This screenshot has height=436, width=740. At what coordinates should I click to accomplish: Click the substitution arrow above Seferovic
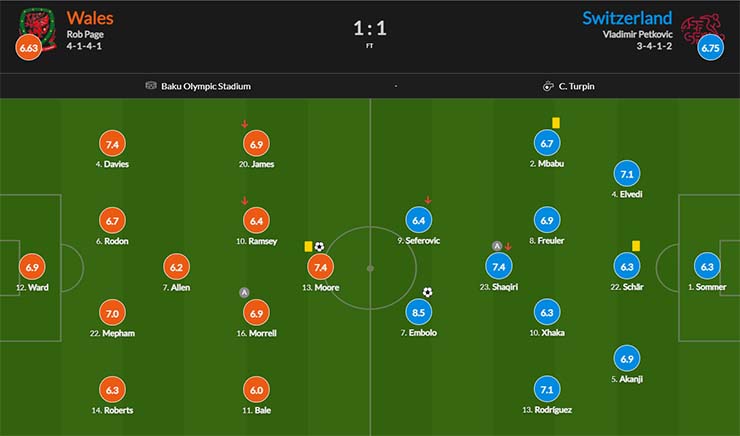point(428,200)
